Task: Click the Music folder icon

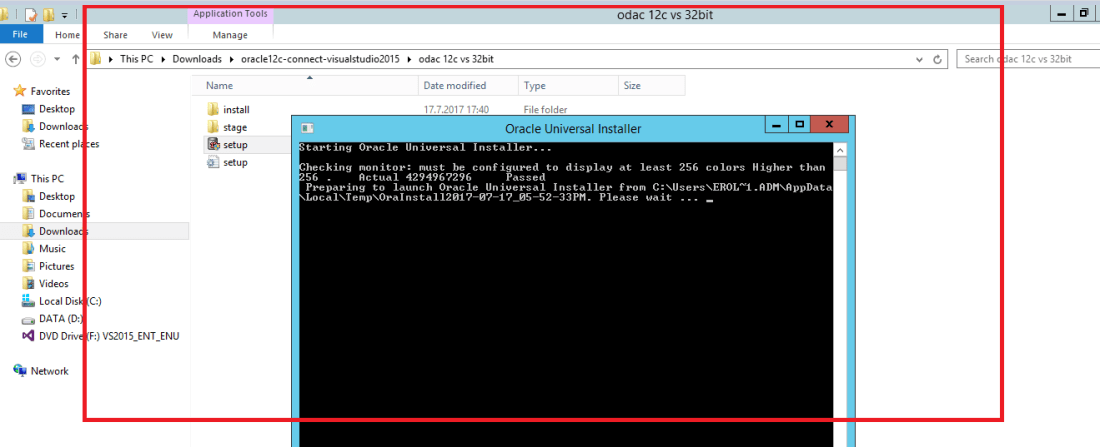Action: 28,248
